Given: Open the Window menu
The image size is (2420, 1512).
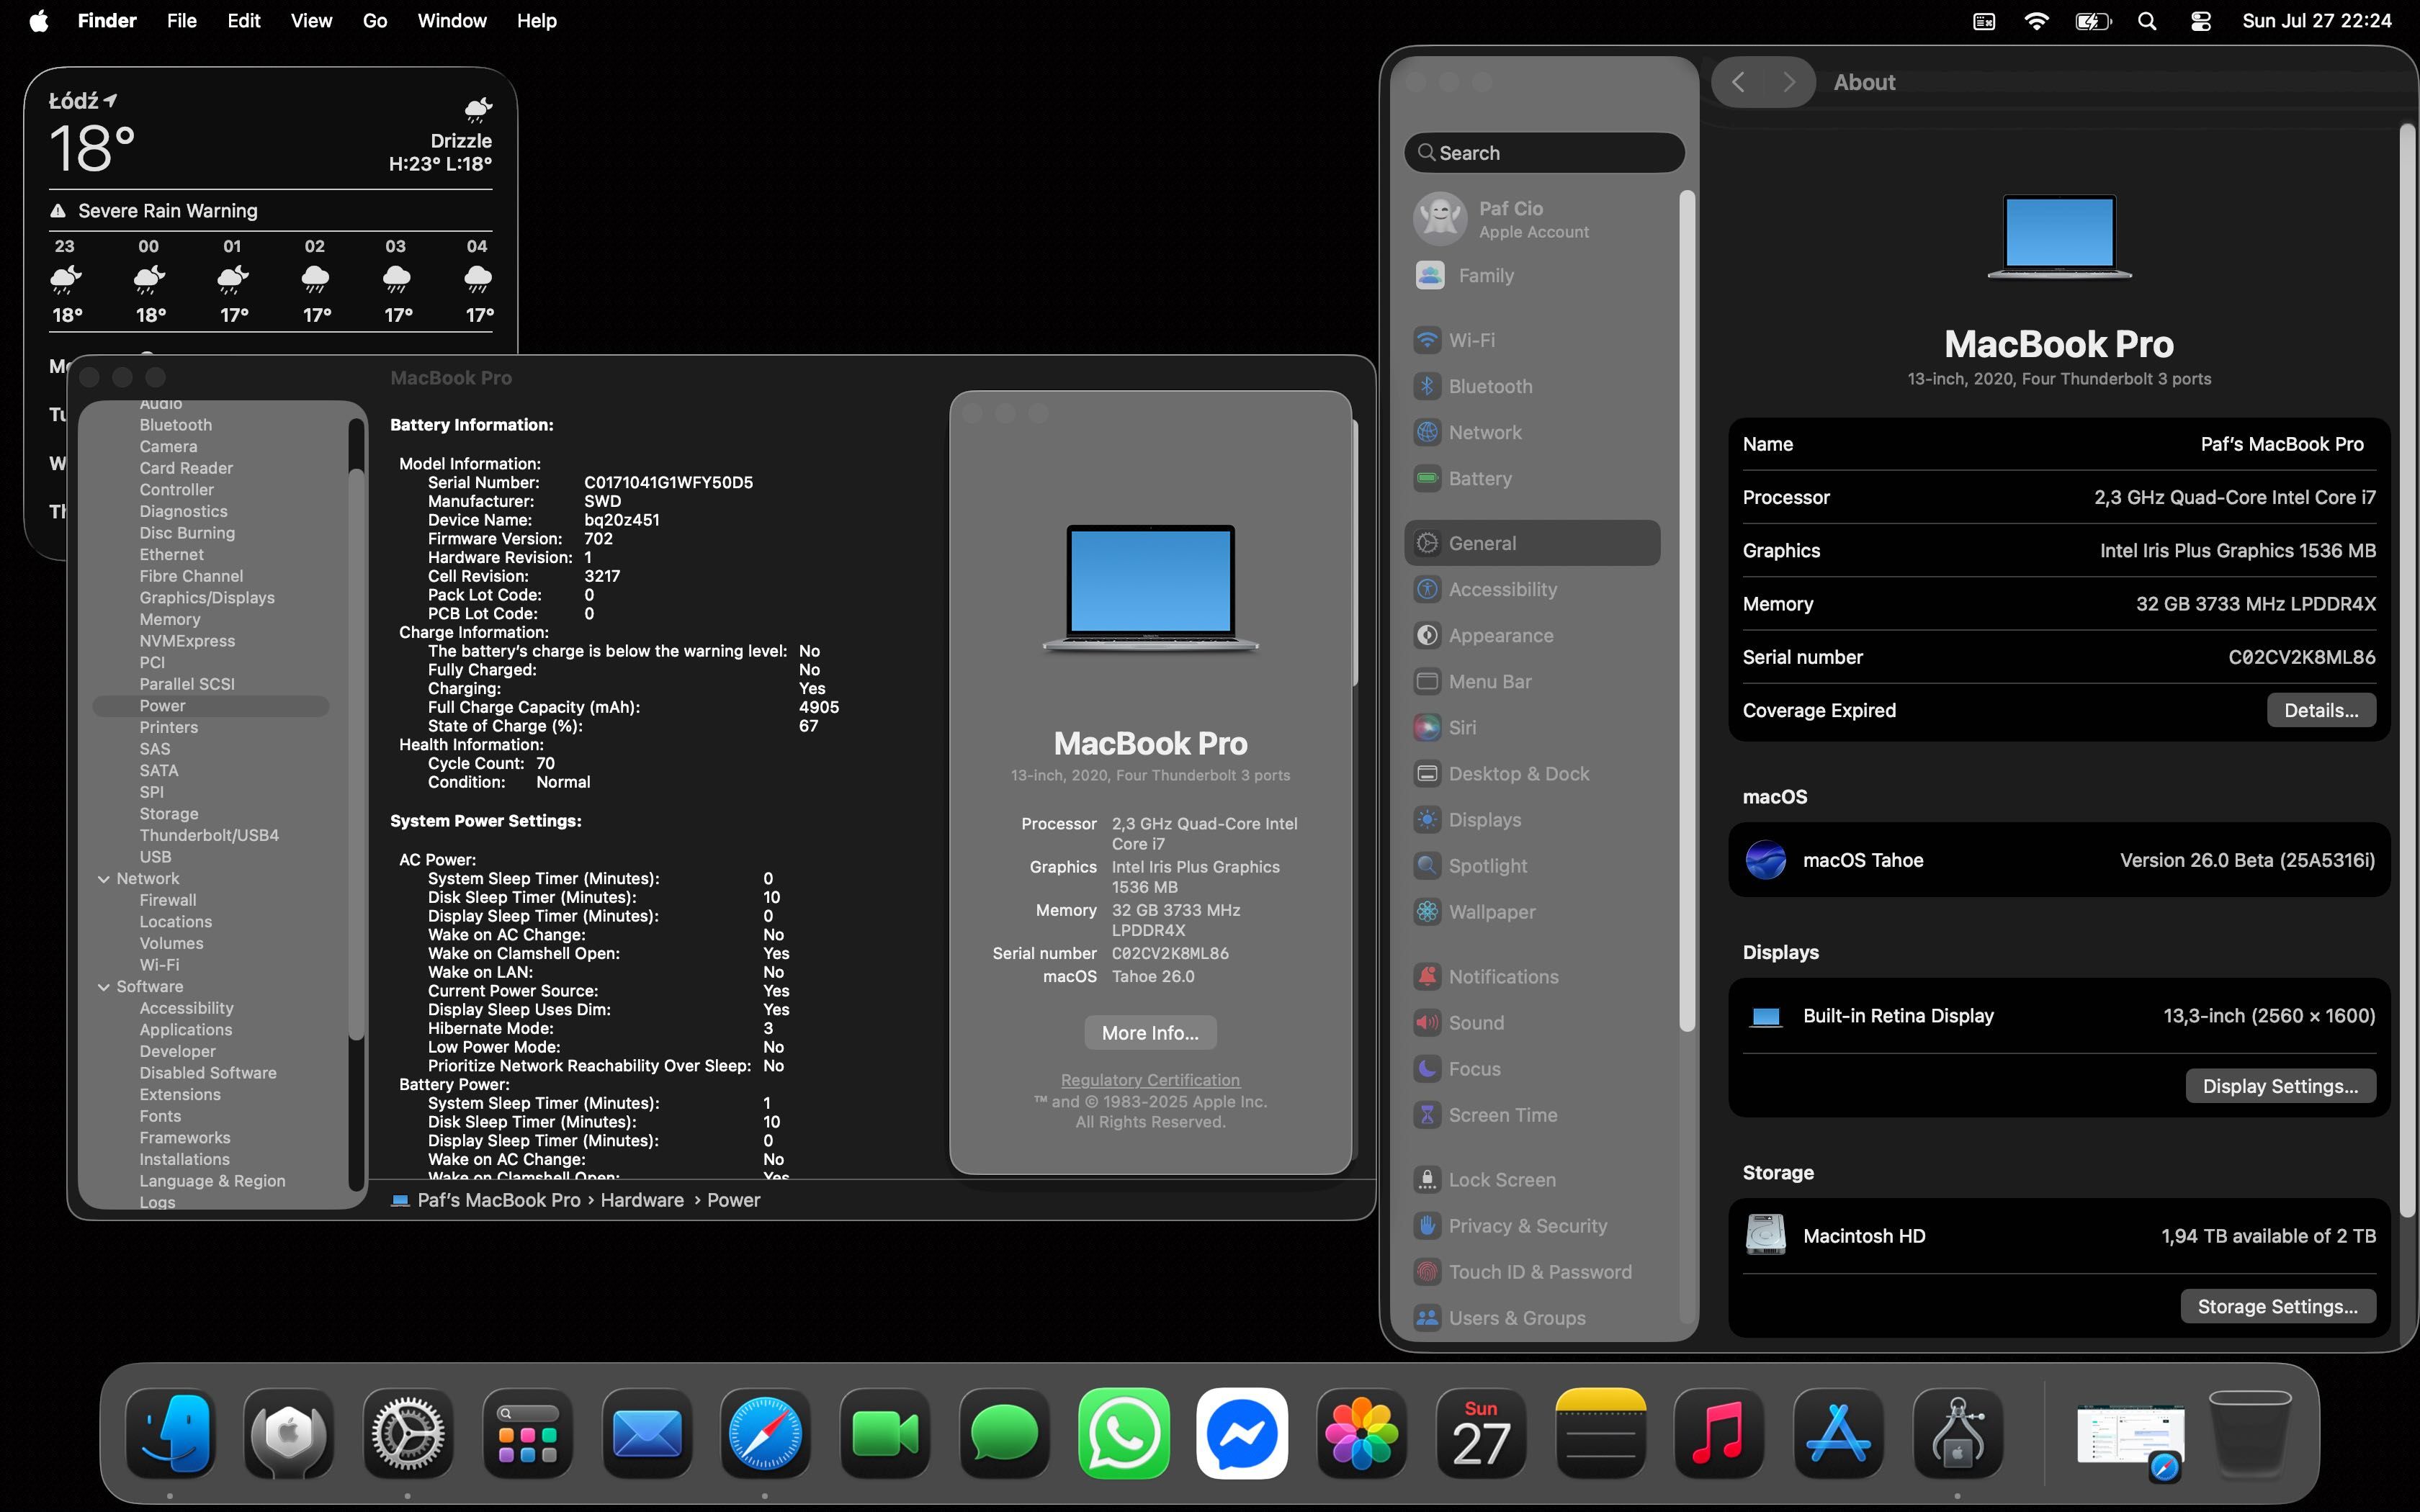Looking at the screenshot, I should pyautogui.click(x=451, y=21).
